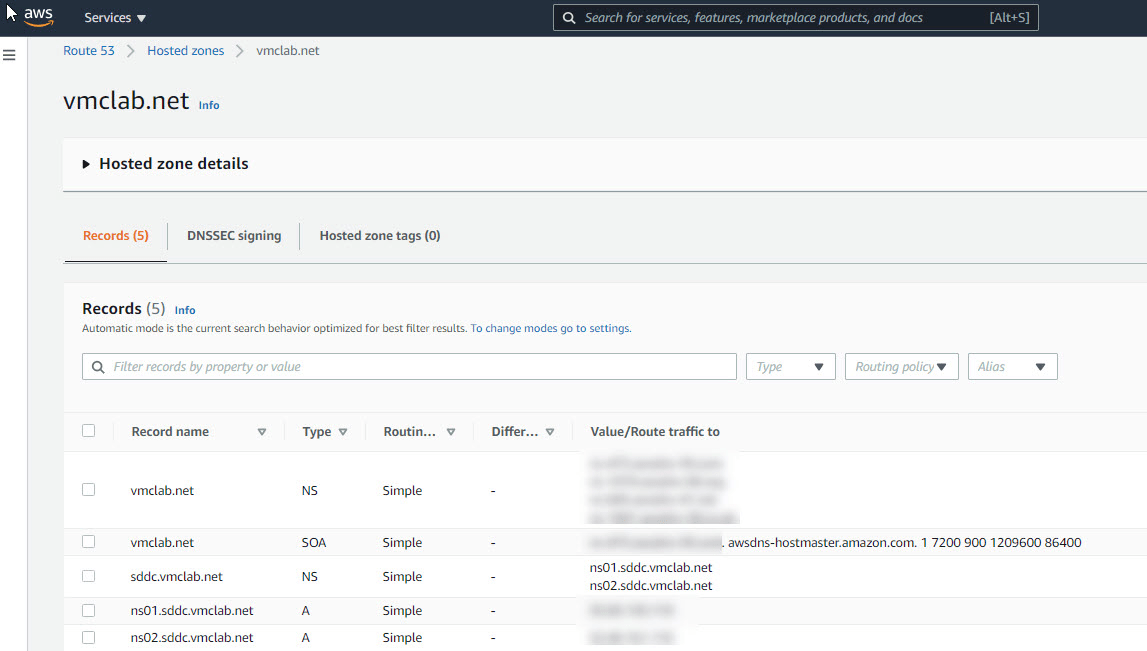Click the search magnifier in the top bar
This screenshot has width=1147, height=651.
point(568,18)
